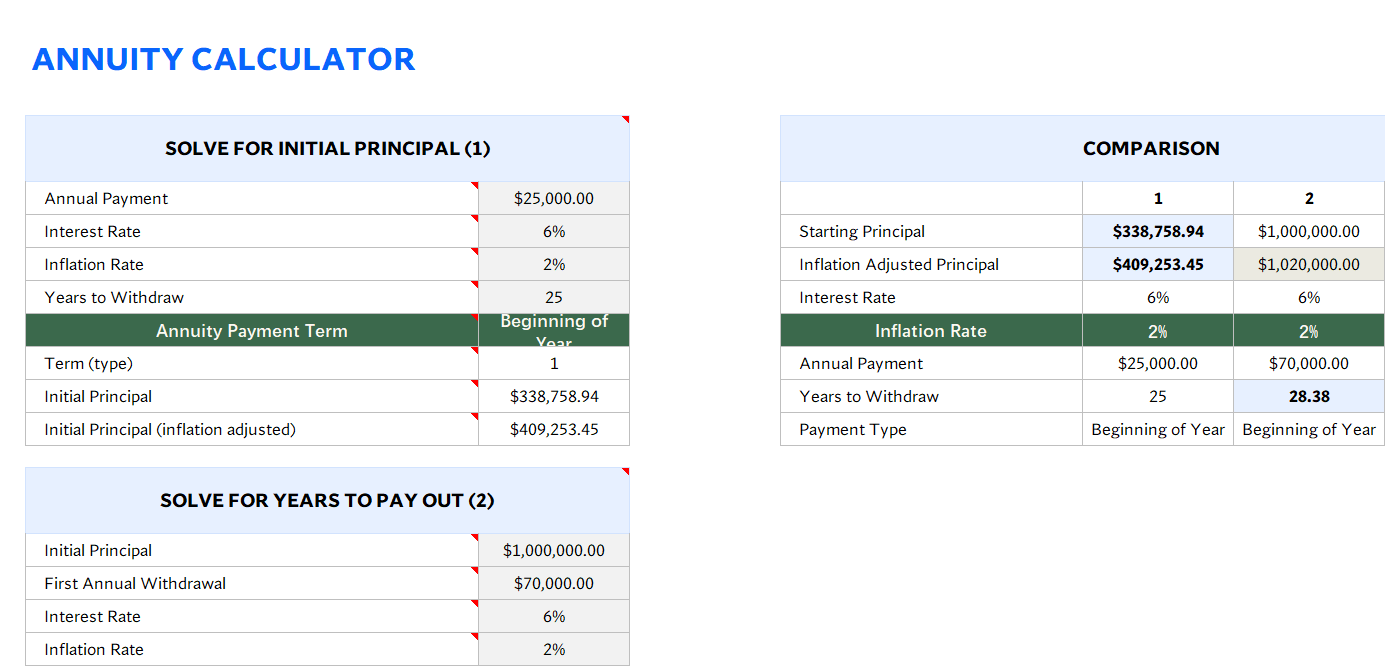Click the 6% Interest Rate input in section 2
This screenshot has width=1385, height=666.
[554, 616]
